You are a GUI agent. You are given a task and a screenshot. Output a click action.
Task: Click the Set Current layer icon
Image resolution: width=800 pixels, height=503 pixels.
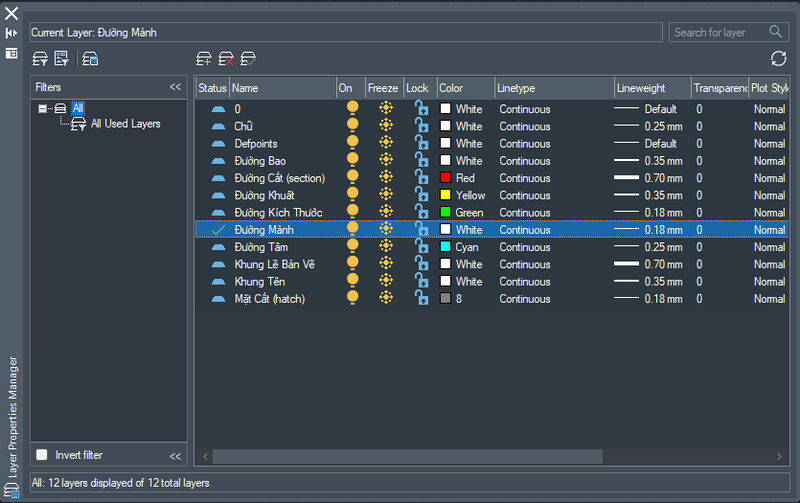tap(248, 59)
